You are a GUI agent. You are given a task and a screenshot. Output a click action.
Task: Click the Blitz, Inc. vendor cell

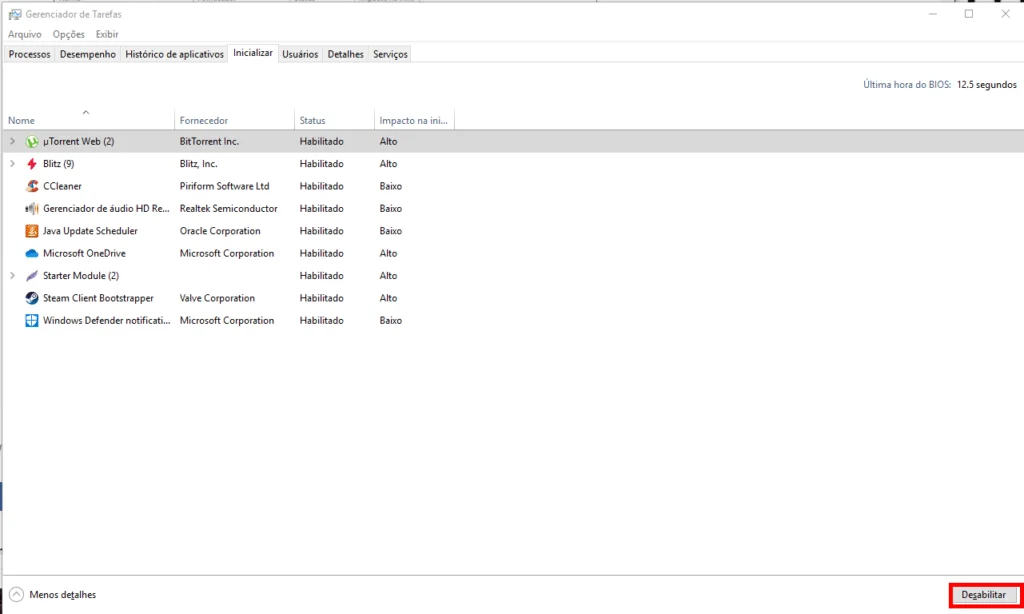199,163
